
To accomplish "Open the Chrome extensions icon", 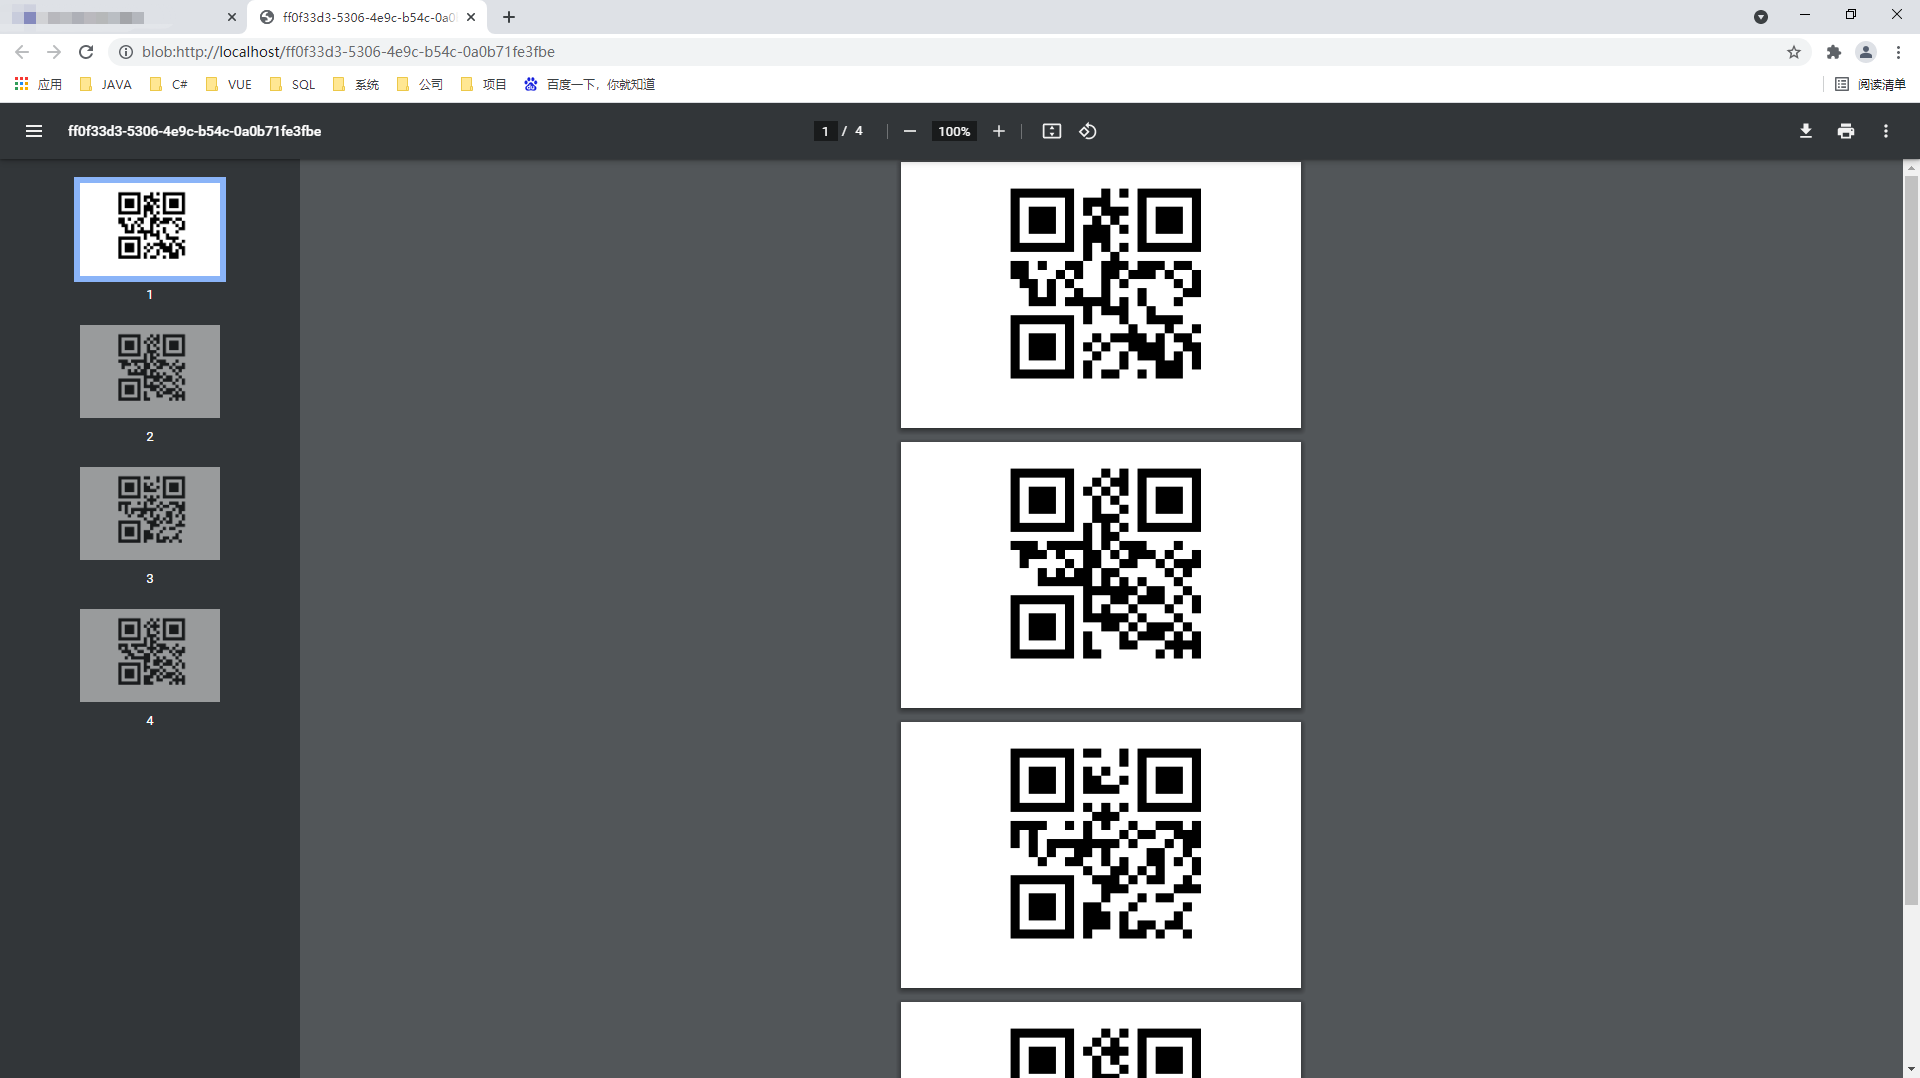I will coord(1834,52).
